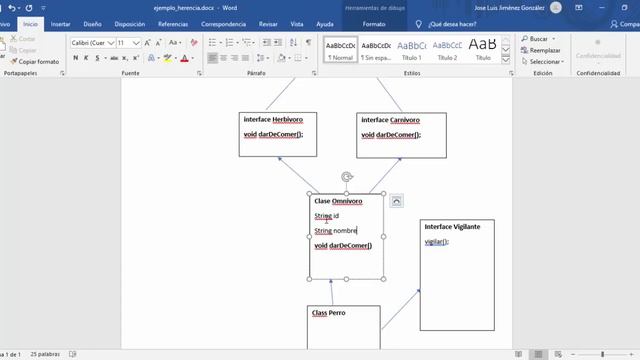Sort text with the A-Z sort icon
This screenshot has height=360, width=640.
point(293,43)
